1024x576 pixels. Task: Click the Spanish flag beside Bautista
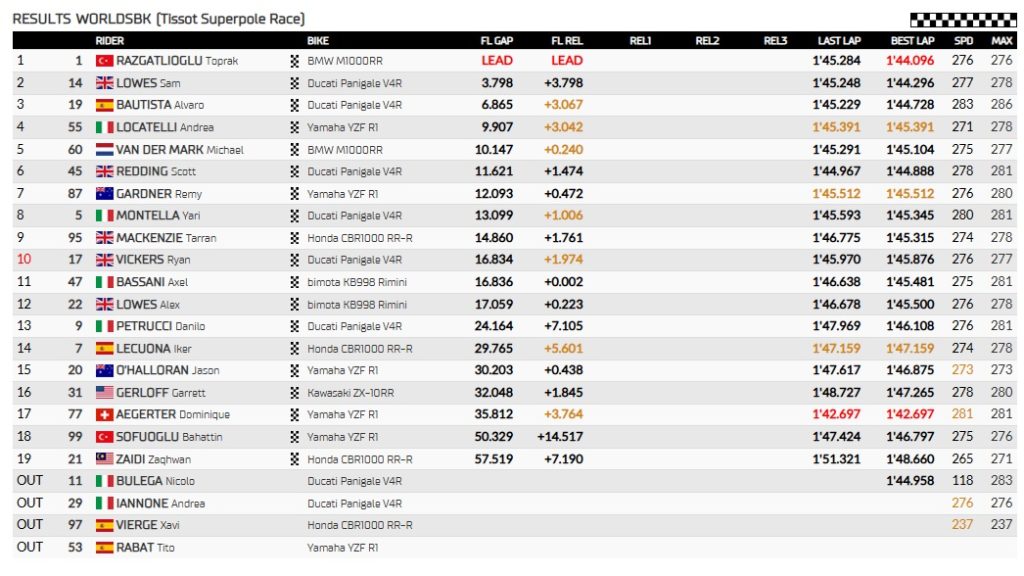104,105
